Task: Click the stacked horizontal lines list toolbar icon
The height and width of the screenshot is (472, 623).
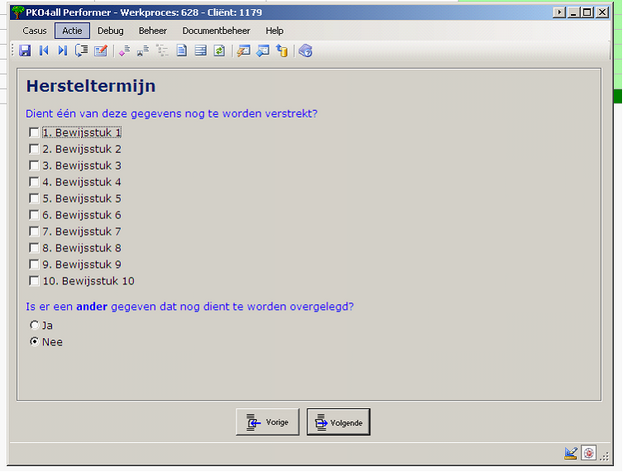Action: tap(201, 51)
